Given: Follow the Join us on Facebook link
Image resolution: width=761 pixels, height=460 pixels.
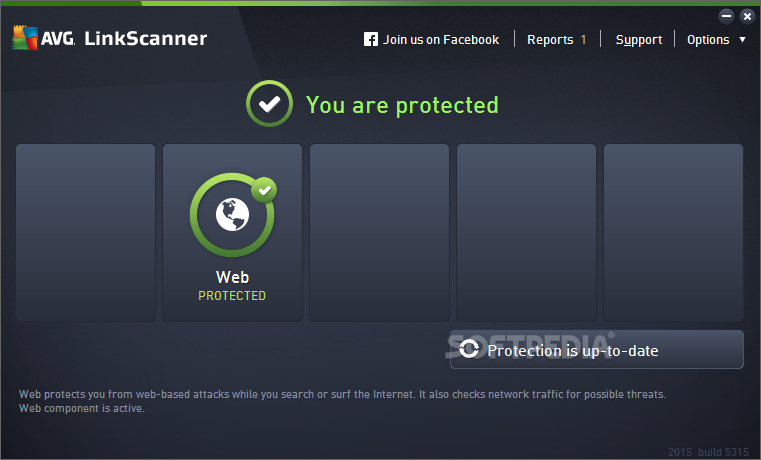Looking at the screenshot, I should tap(441, 39).
